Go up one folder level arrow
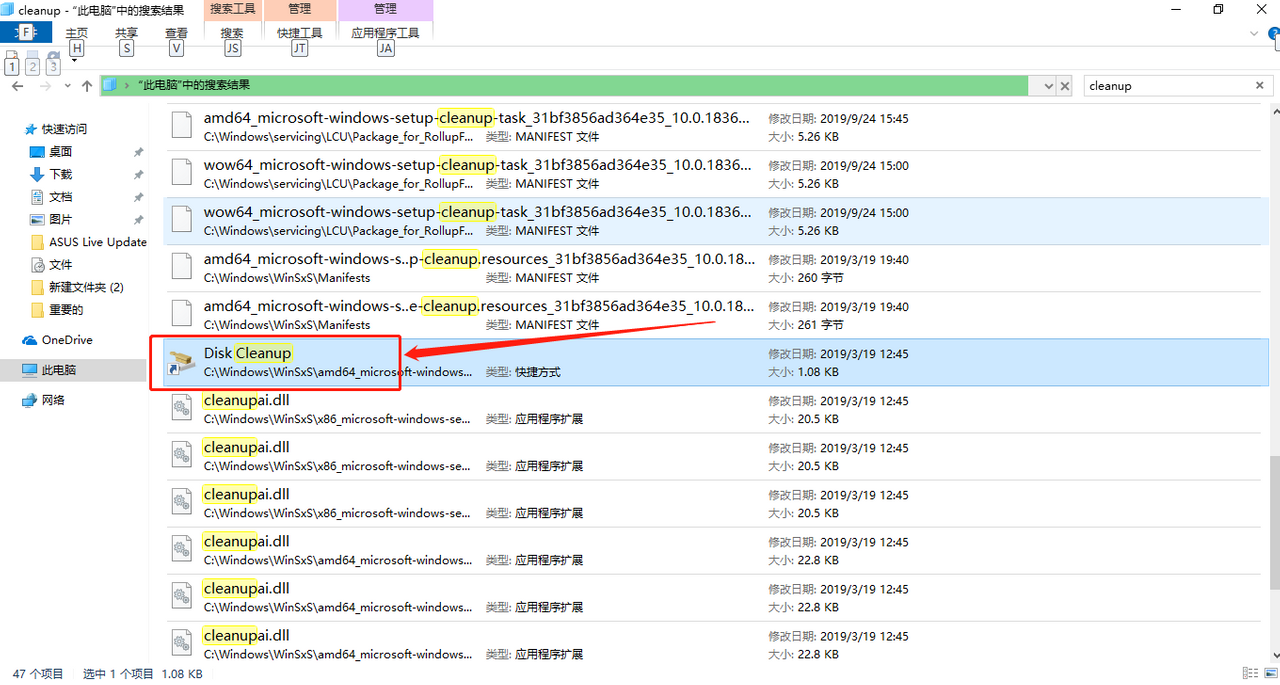 click(x=87, y=86)
